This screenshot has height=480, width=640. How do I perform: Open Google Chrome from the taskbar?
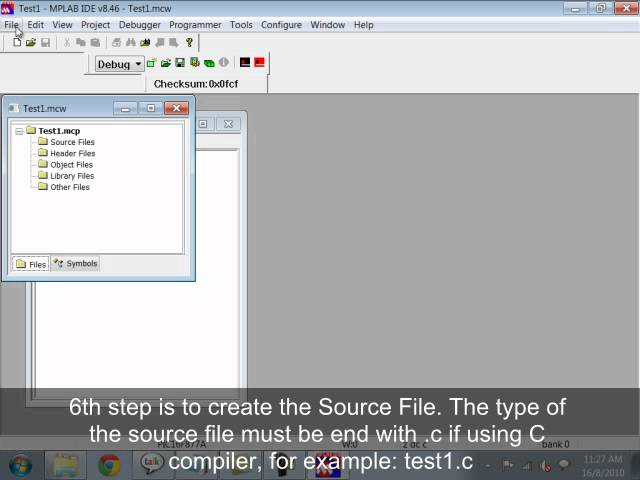tap(109, 466)
